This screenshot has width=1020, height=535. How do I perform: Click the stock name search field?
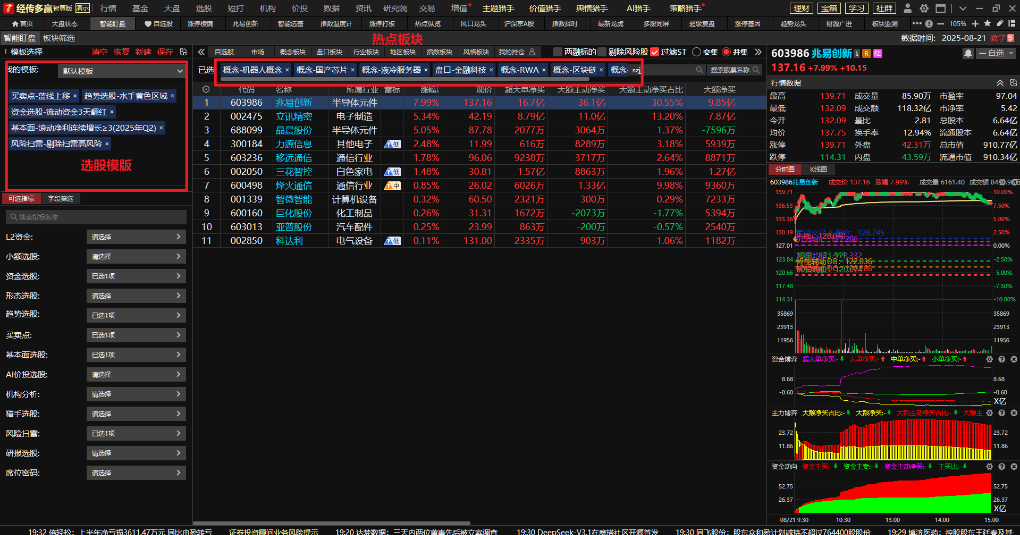click(x=734, y=70)
